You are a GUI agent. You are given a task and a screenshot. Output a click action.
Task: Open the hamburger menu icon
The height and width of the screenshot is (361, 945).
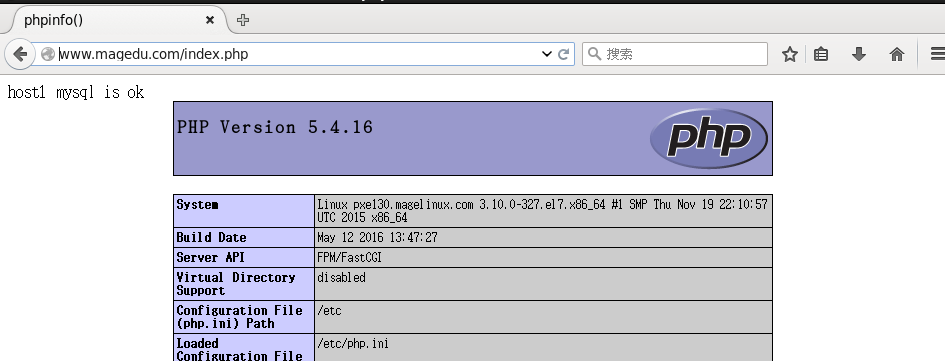[x=937, y=54]
